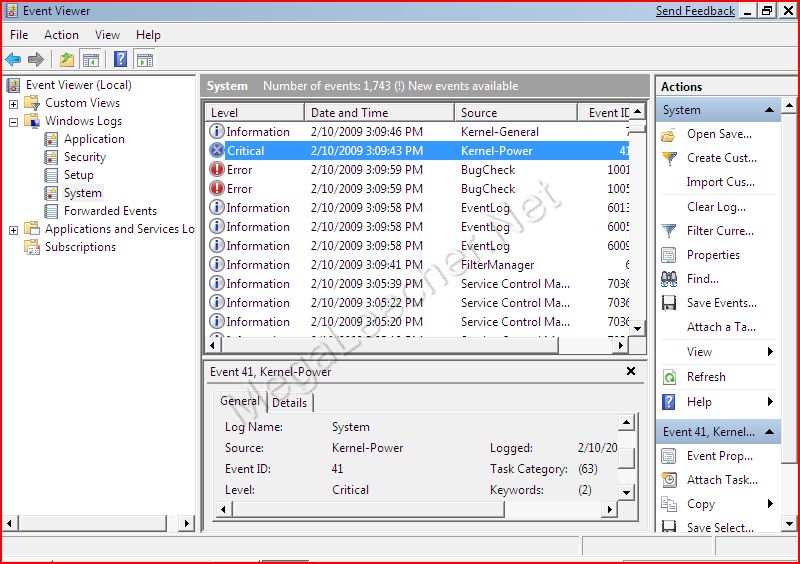Click the Refresh icon in Actions

point(669,377)
